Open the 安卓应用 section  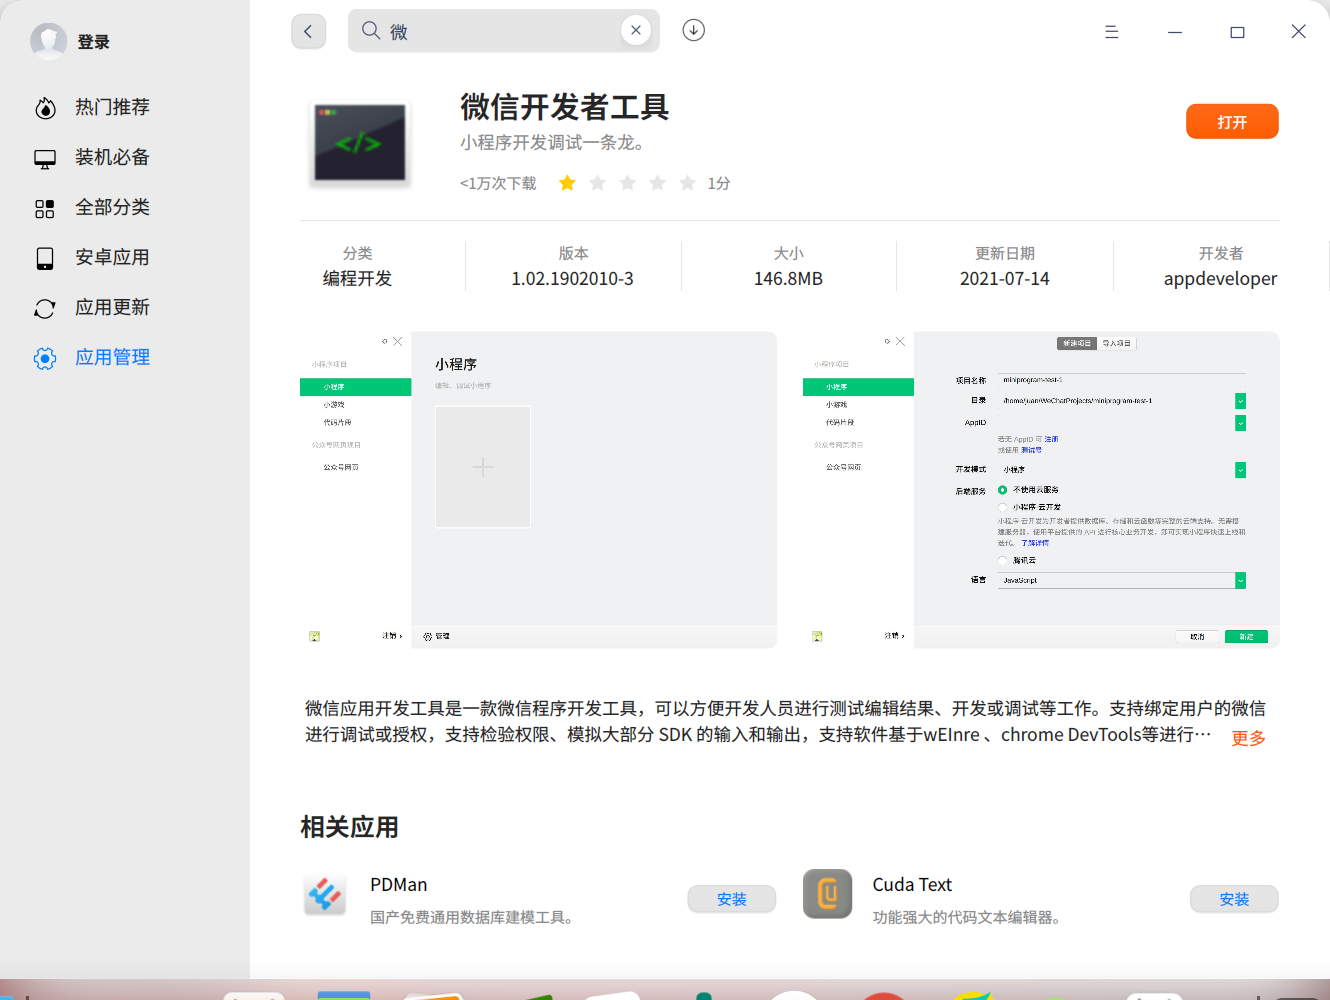(x=112, y=257)
